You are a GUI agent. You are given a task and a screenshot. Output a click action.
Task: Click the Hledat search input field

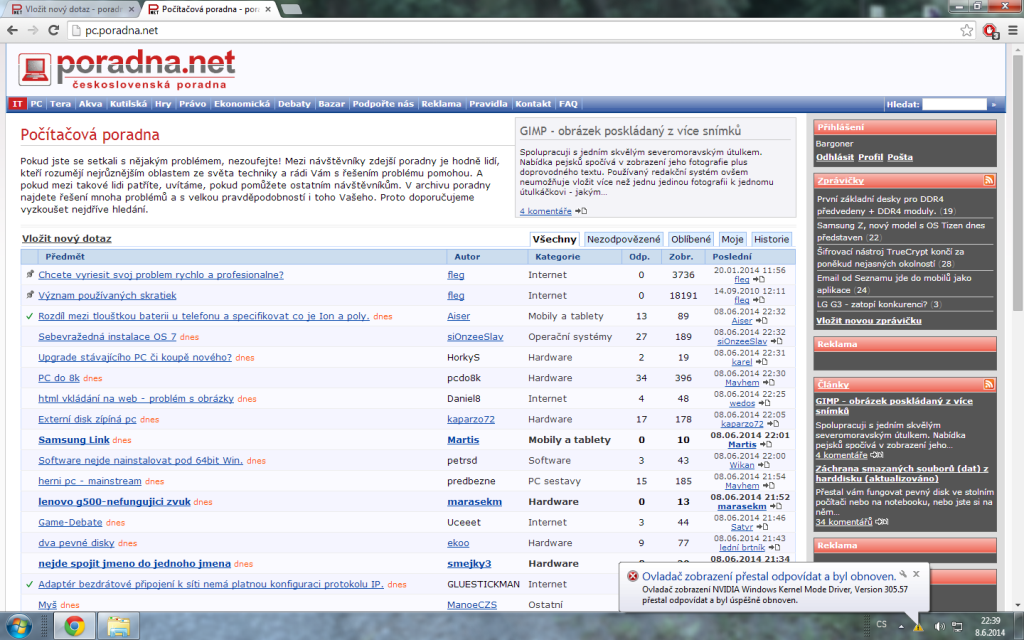(x=954, y=104)
